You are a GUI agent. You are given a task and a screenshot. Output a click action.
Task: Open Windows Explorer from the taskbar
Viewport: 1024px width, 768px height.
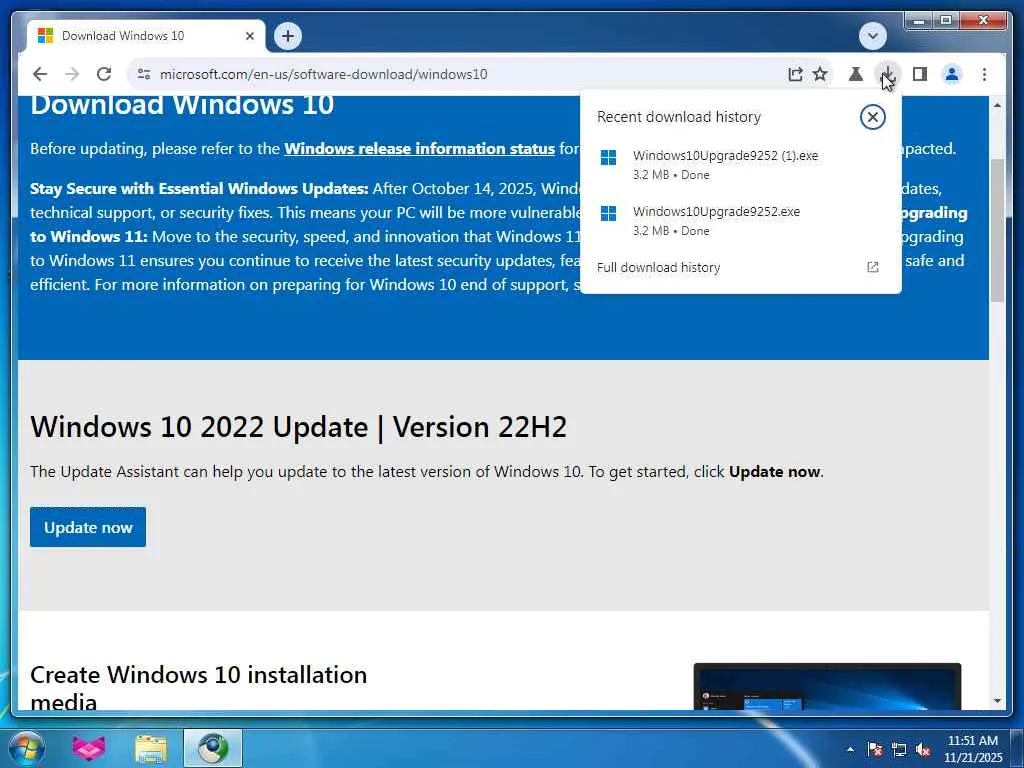151,748
